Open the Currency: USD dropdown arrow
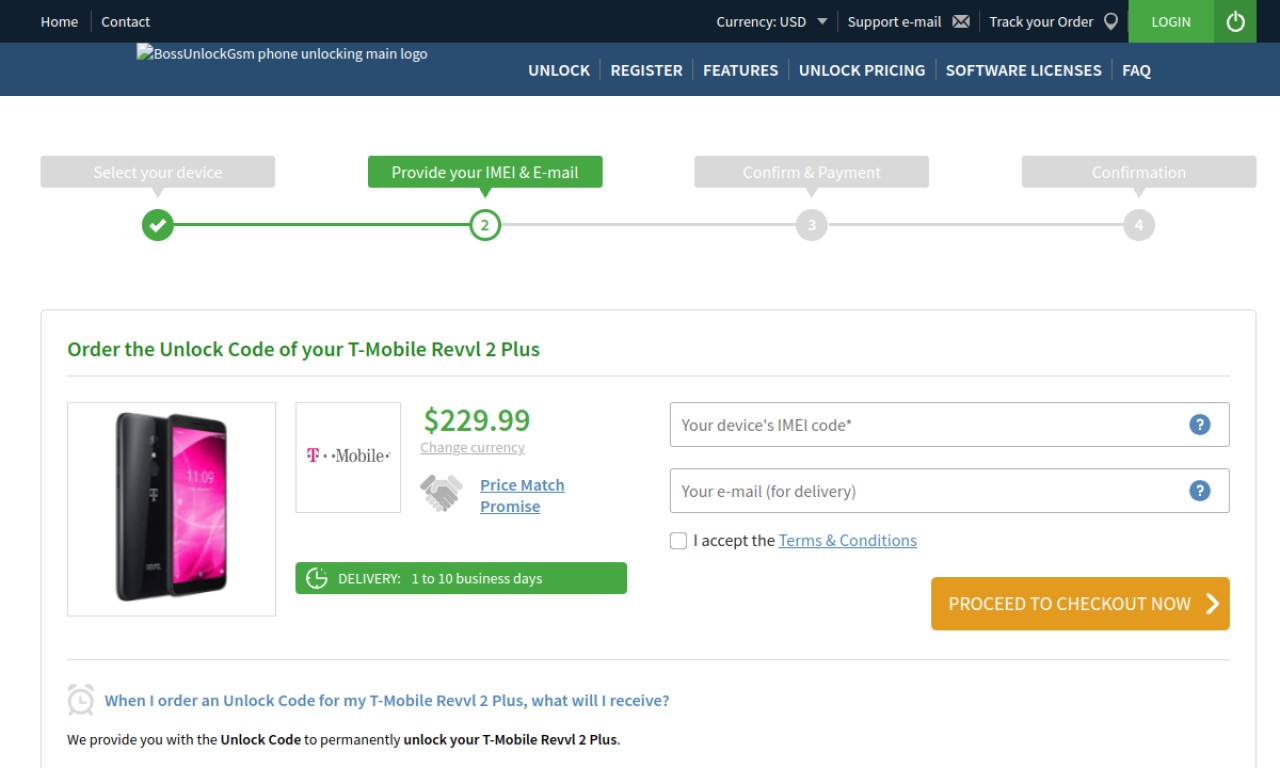This screenshot has height=768, width=1280. click(822, 21)
